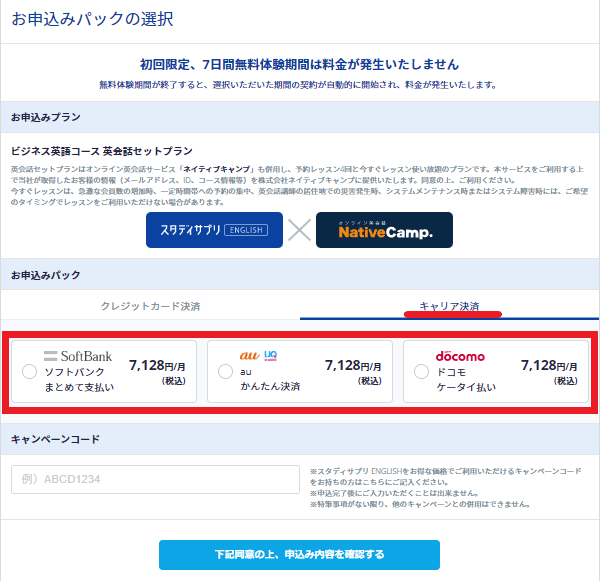600x581 pixels.
Task: Click the SoftBank logo
Action: click(78, 356)
